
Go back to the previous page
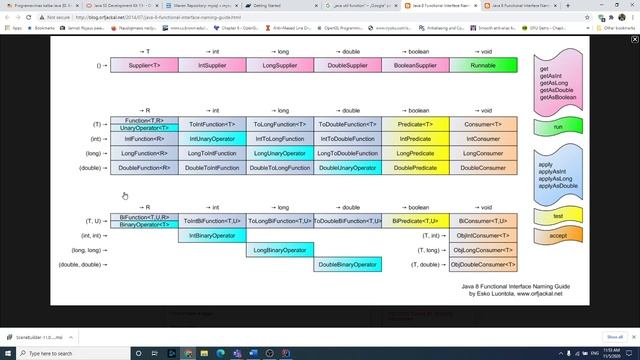point(7,18)
